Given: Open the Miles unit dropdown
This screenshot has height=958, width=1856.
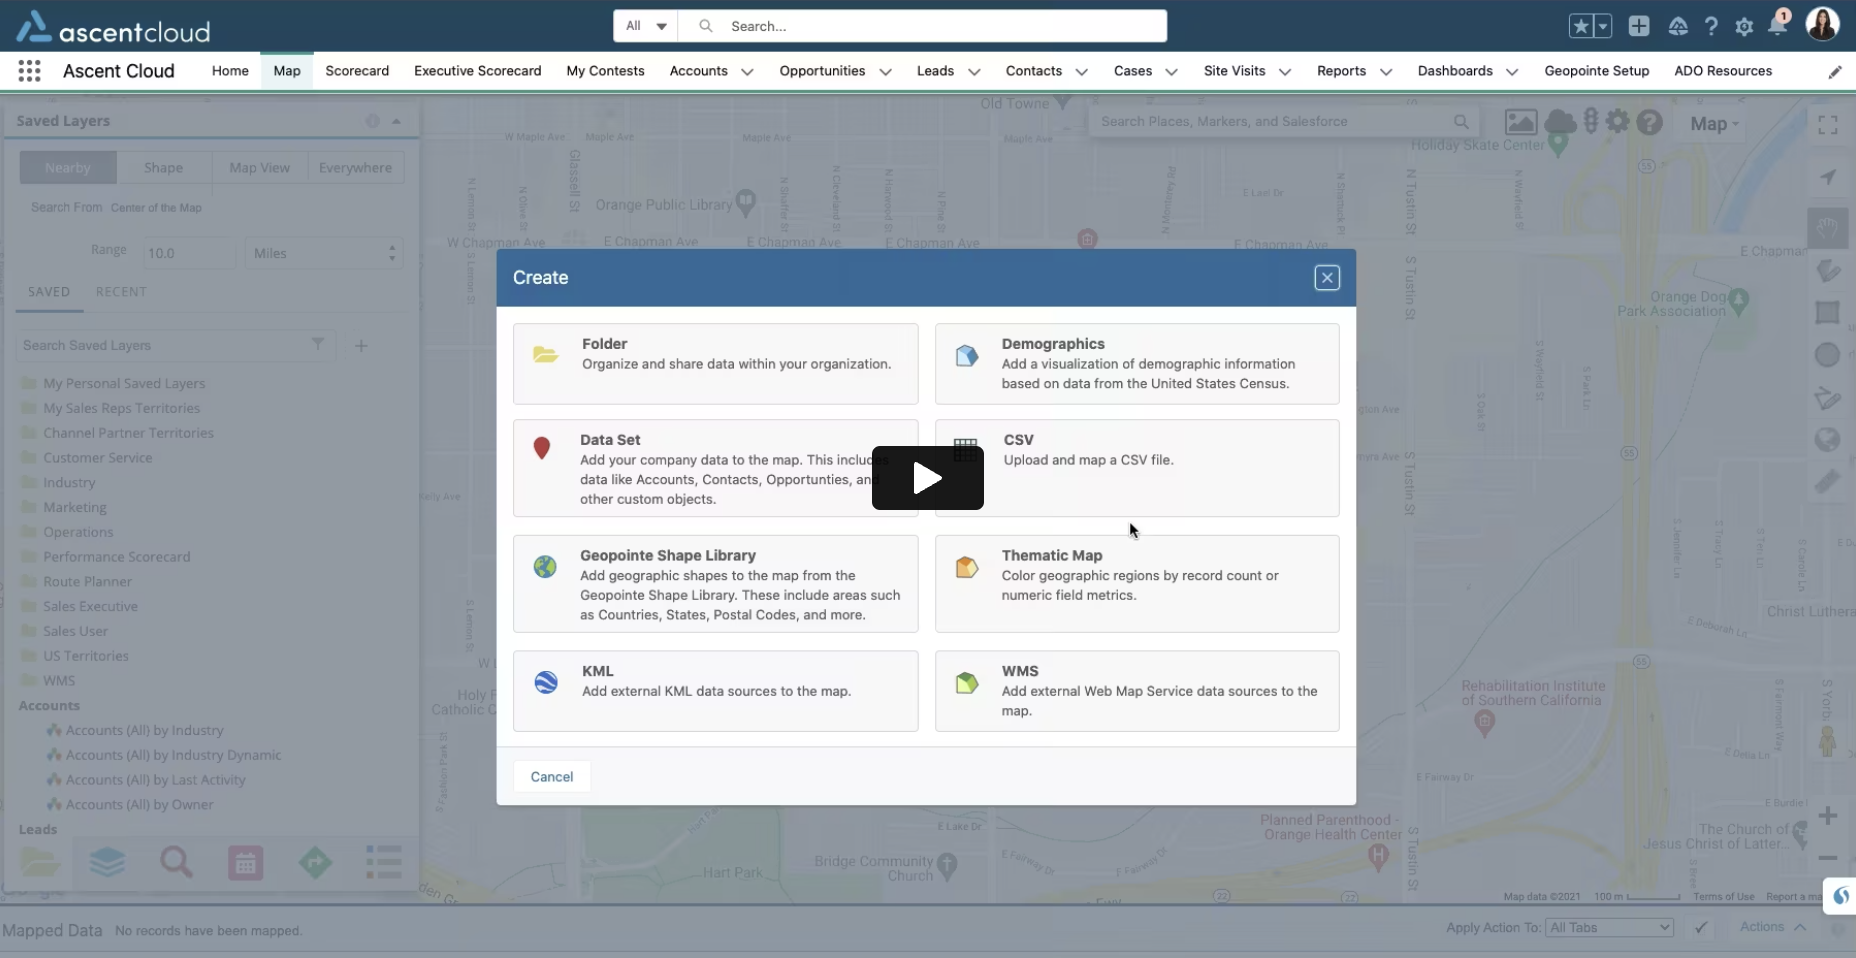Looking at the screenshot, I should click(x=324, y=253).
